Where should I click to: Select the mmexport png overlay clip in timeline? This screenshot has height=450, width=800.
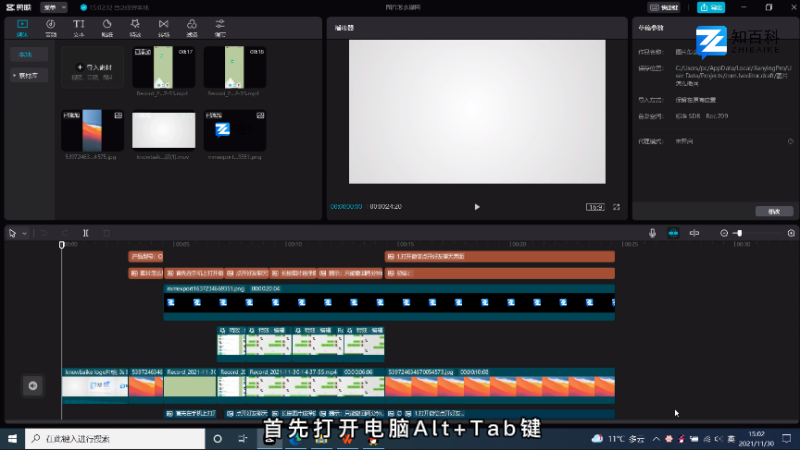[389, 303]
